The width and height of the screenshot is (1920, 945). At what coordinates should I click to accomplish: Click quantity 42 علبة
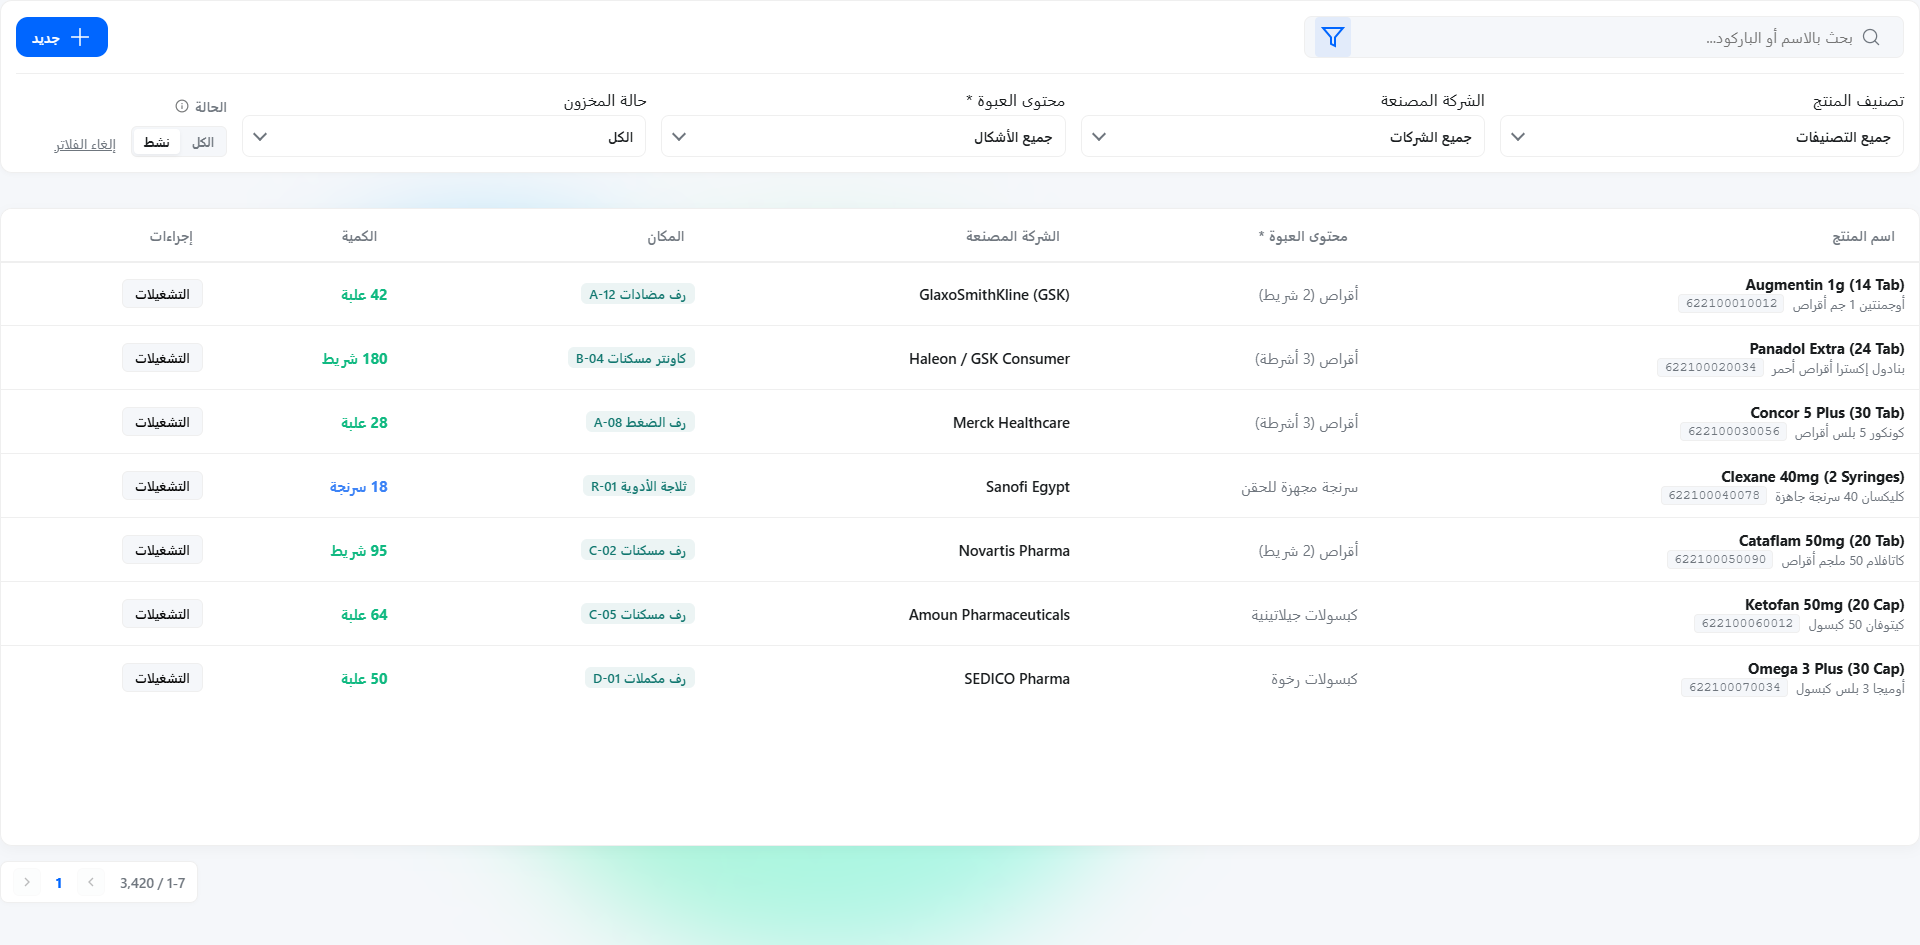coord(364,294)
